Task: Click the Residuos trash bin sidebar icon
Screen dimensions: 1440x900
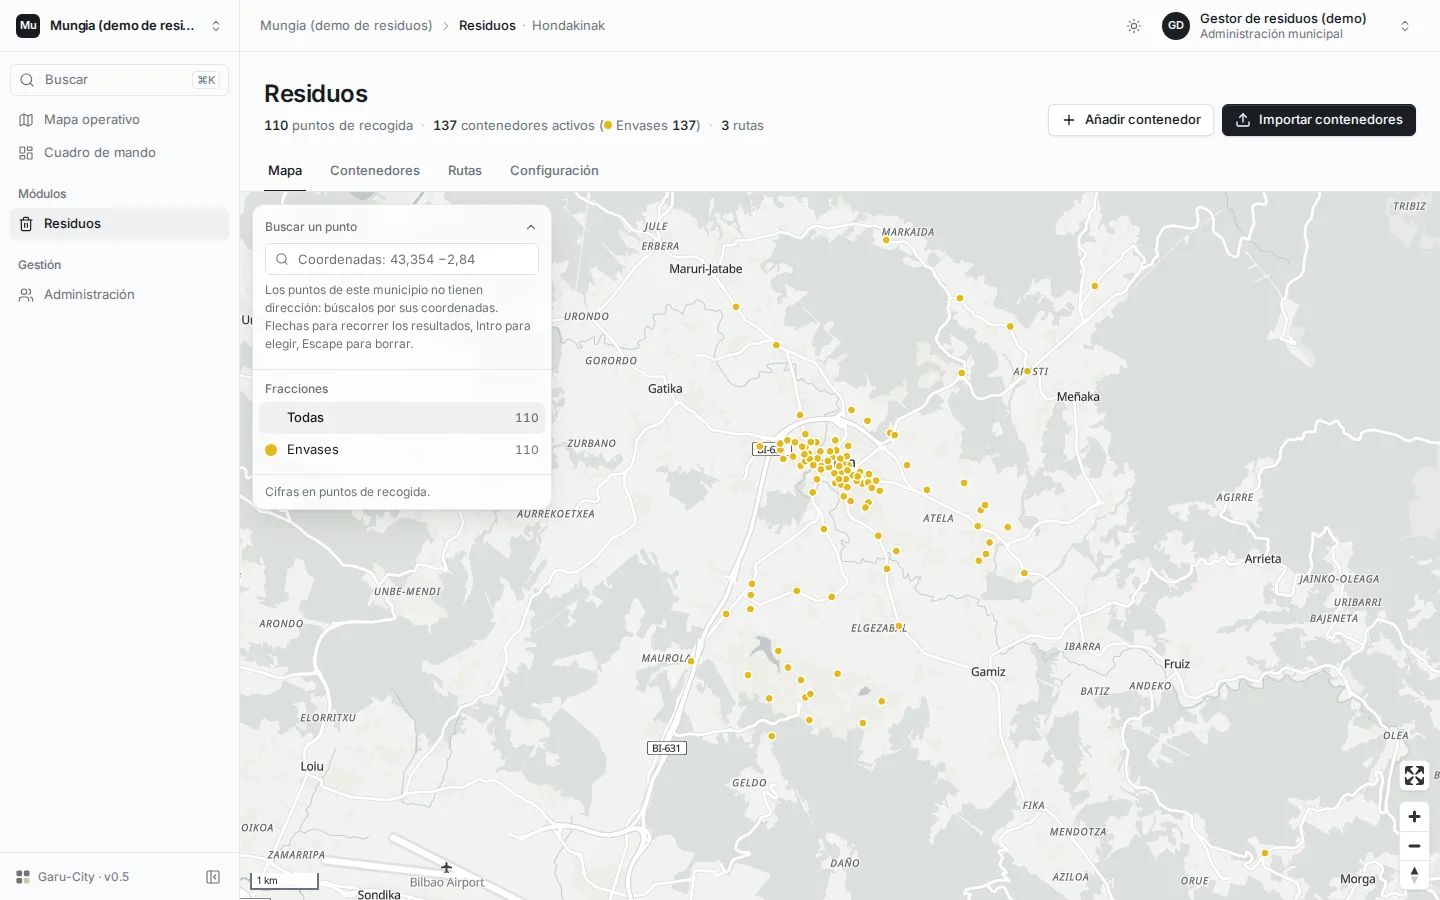Action: click(x=26, y=224)
